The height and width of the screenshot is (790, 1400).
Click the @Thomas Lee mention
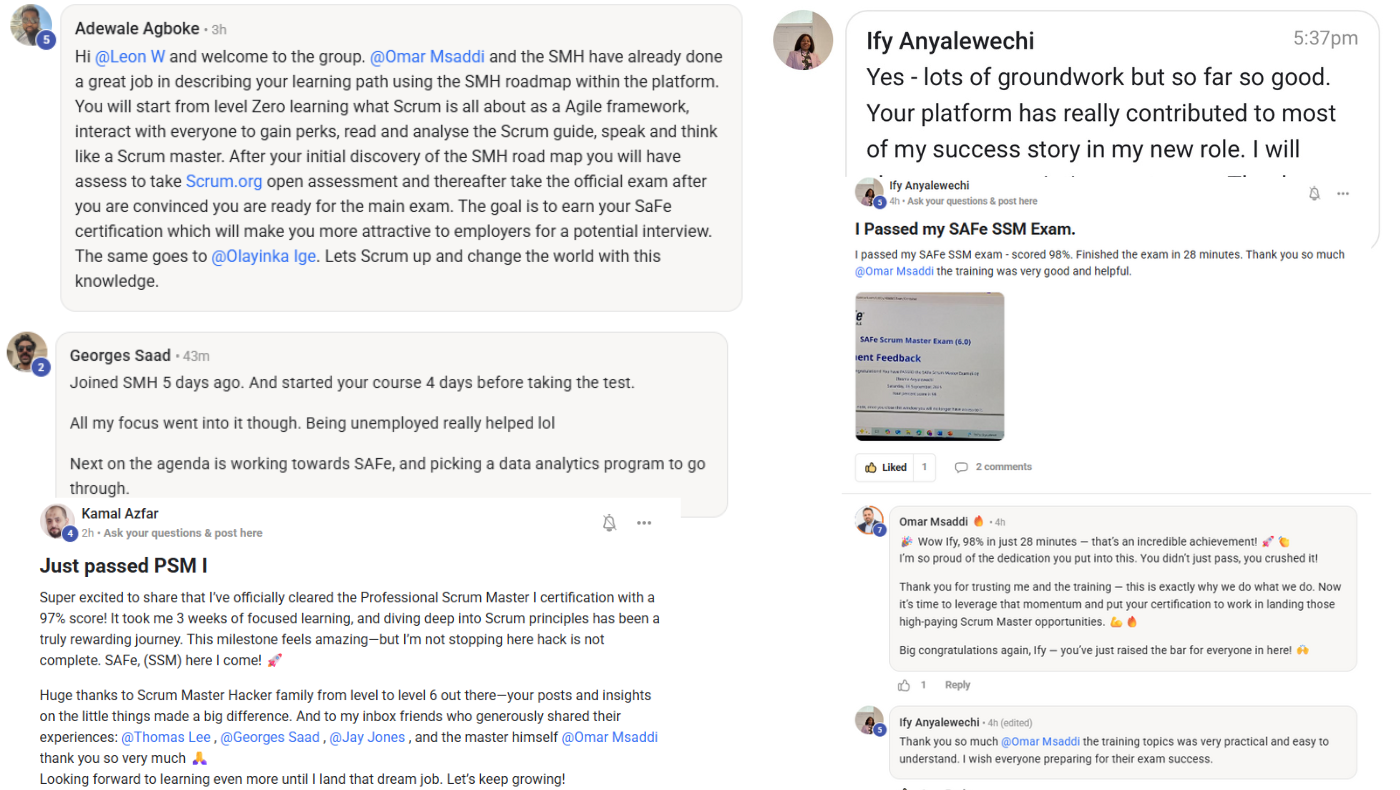(166, 737)
